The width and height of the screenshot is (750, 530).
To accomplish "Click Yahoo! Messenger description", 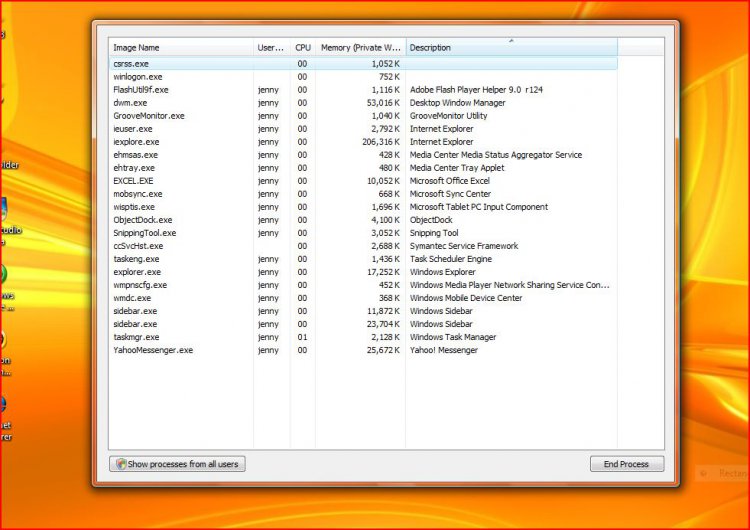I will (443, 350).
